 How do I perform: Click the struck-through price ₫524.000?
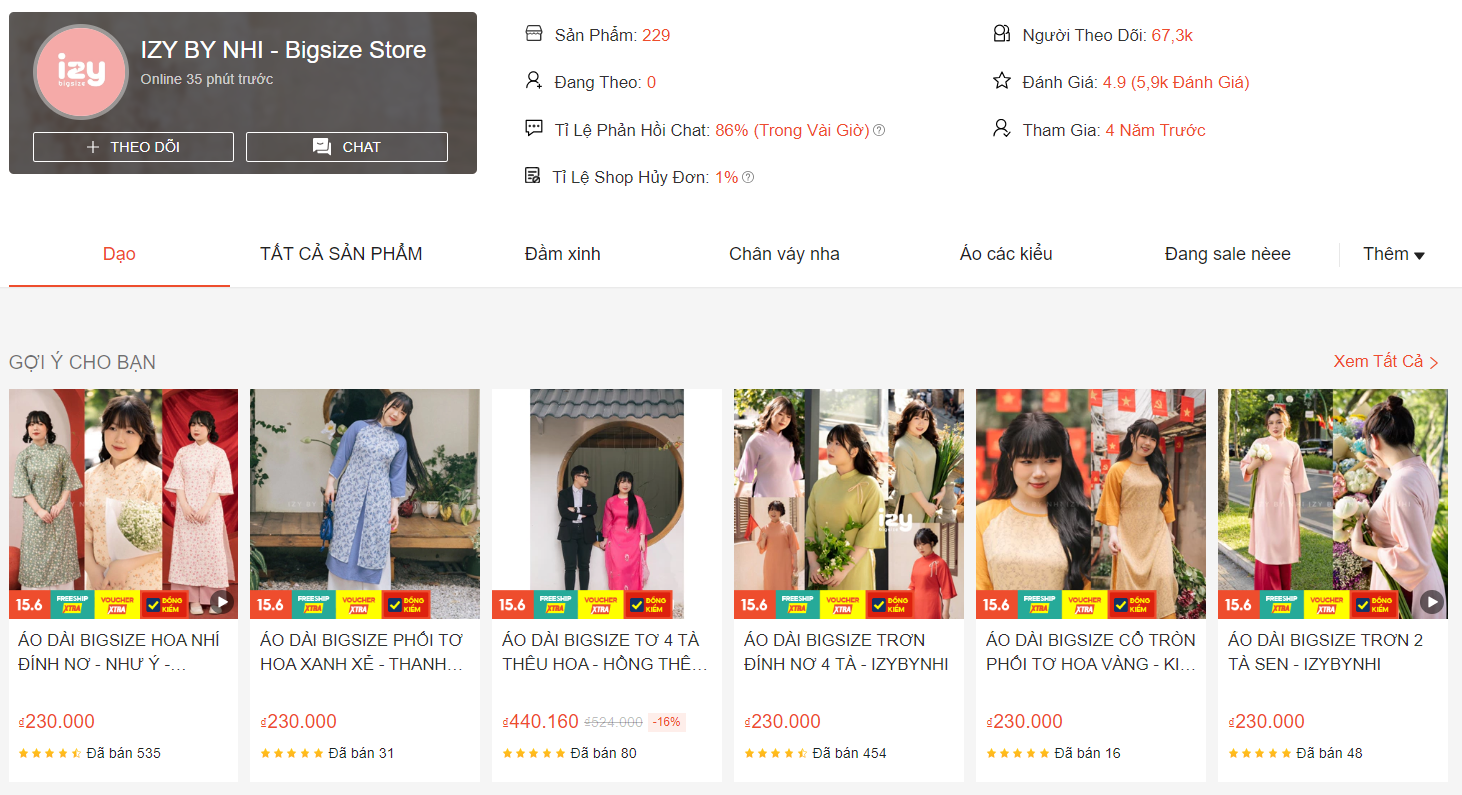click(613, 722)
